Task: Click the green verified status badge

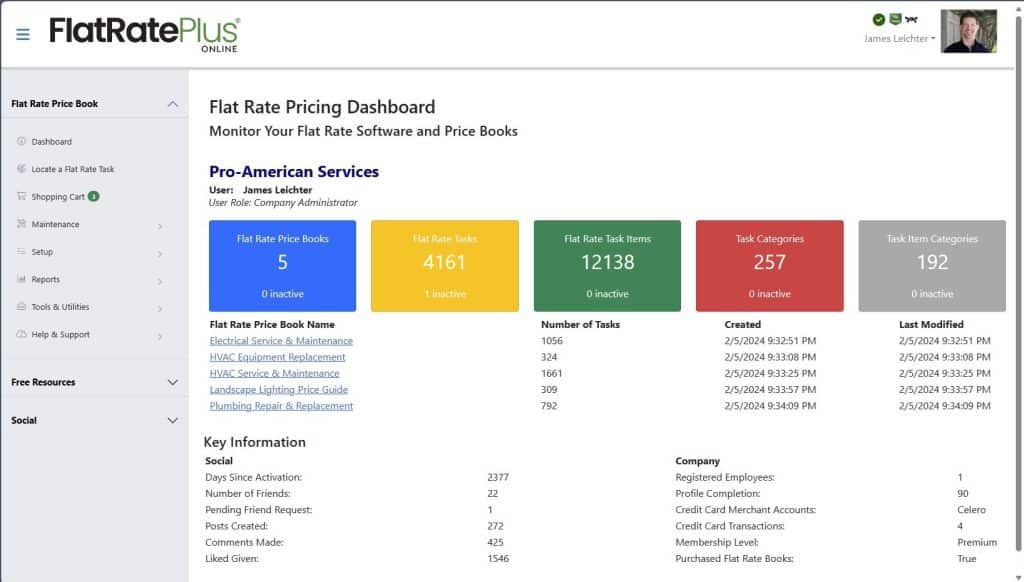Action: [x=879, y=19]
